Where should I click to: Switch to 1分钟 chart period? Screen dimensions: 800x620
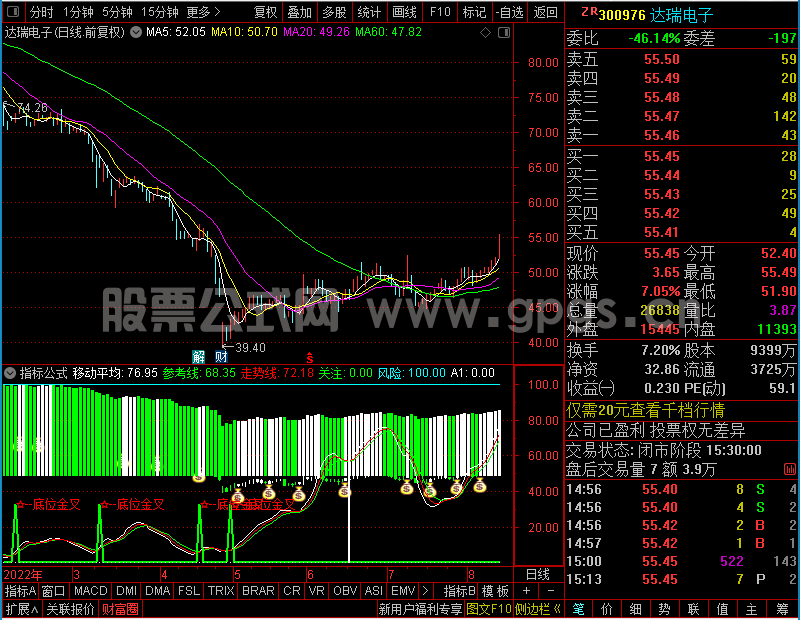tap(78, 12)
